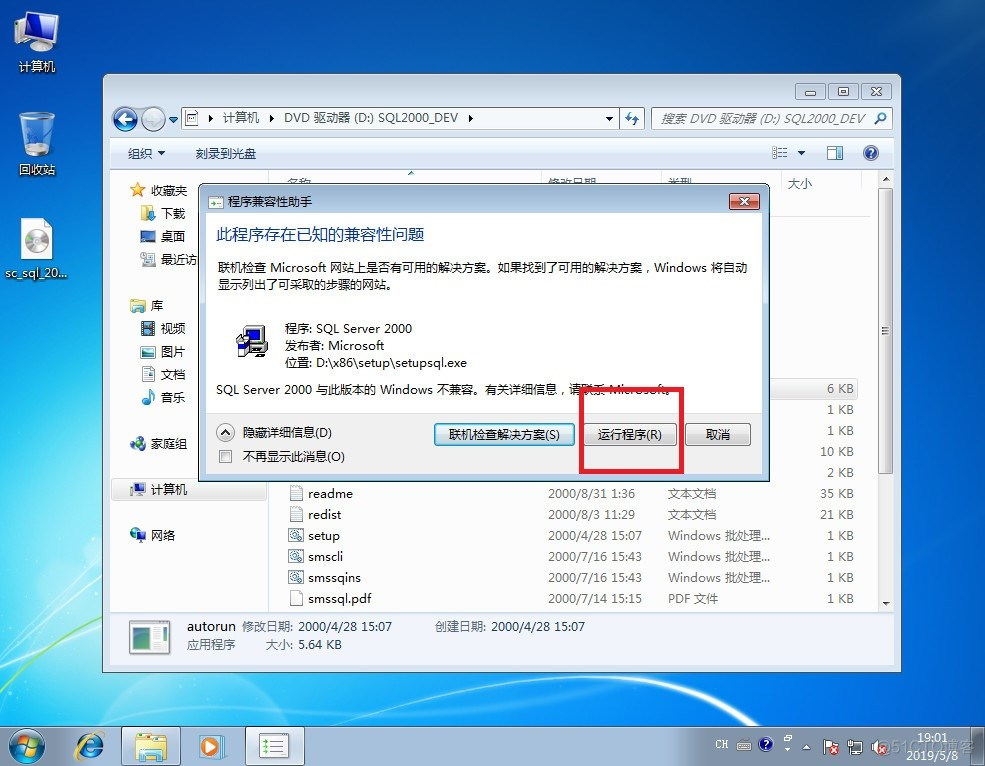This screenshot has width=985, height=766.
Task: Click the 大小 column header
Action: pyautogui.click(x=799, y=183)
